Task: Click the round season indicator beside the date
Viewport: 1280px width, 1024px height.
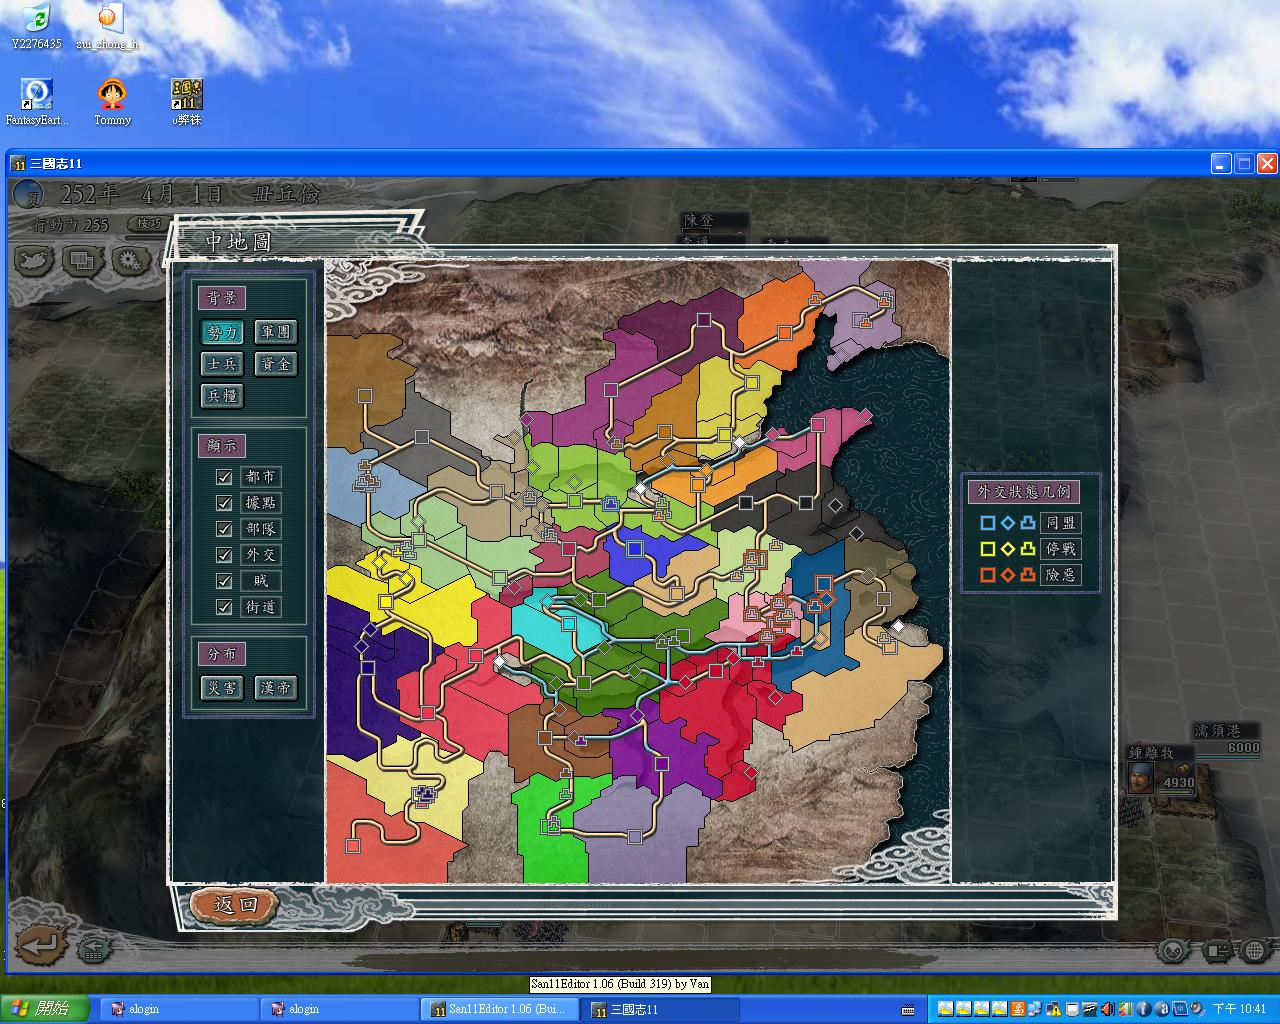Action: [x=30, y=195]
